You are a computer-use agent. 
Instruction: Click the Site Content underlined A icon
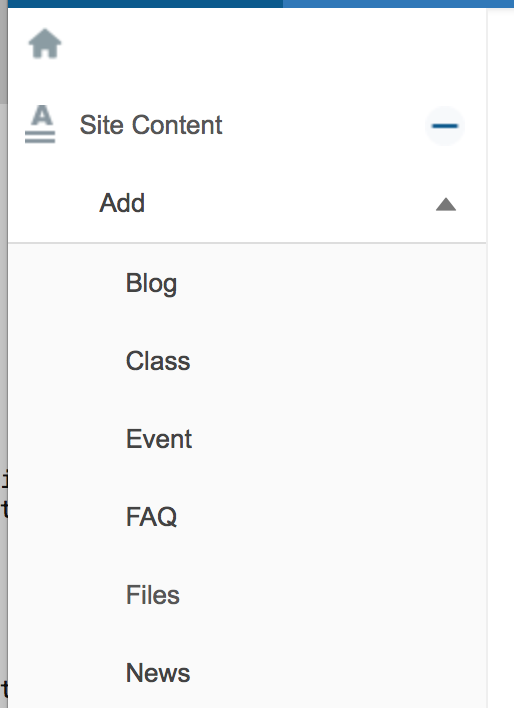[x=40, y=124]
